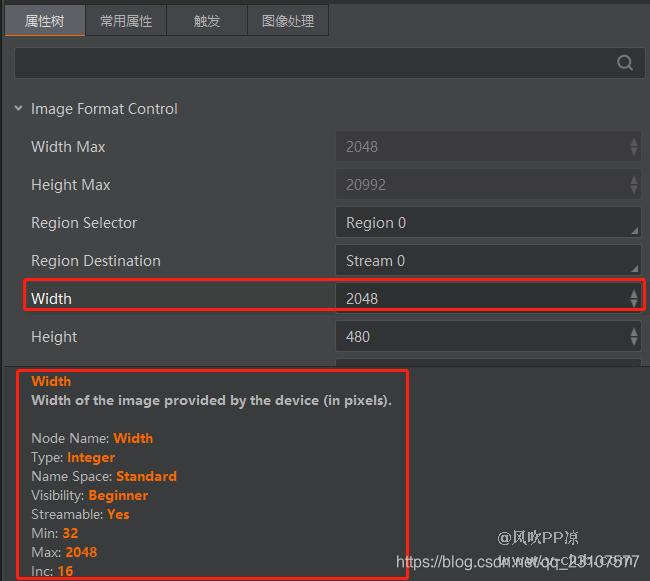The width and height of the screenshot is (650, 581).
Task: Adjust the Width spinner arrows
Action: coord(633,299)
